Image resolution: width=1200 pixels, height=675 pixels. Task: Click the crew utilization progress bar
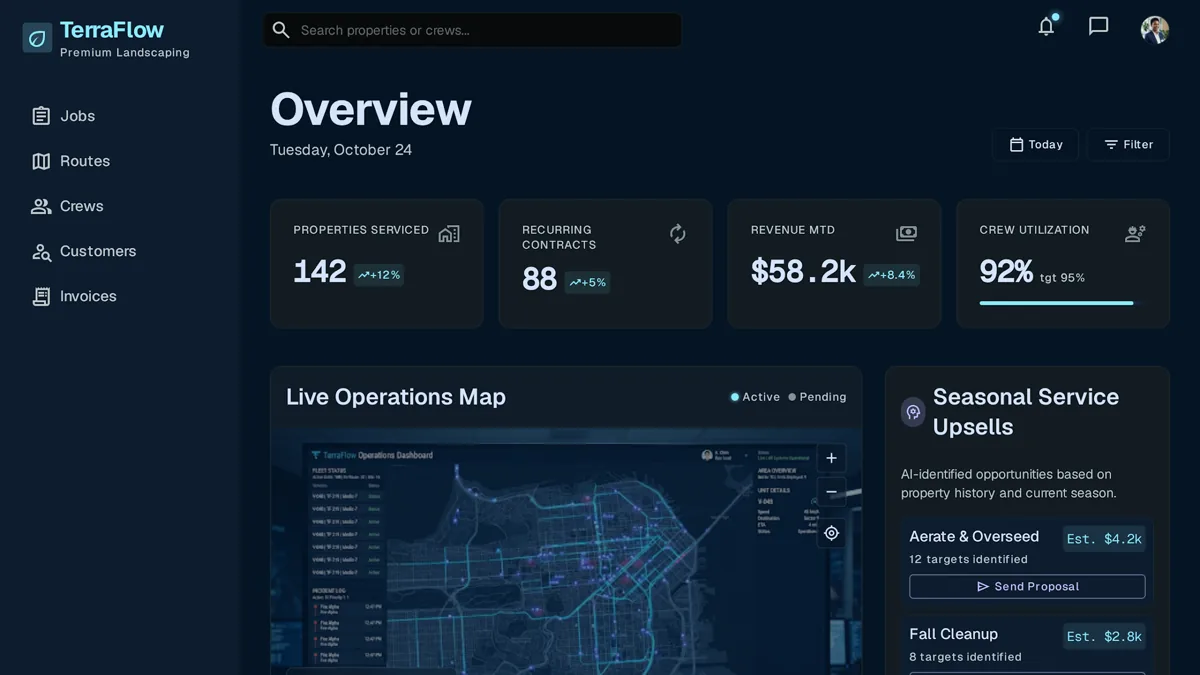coord(1063,303)
